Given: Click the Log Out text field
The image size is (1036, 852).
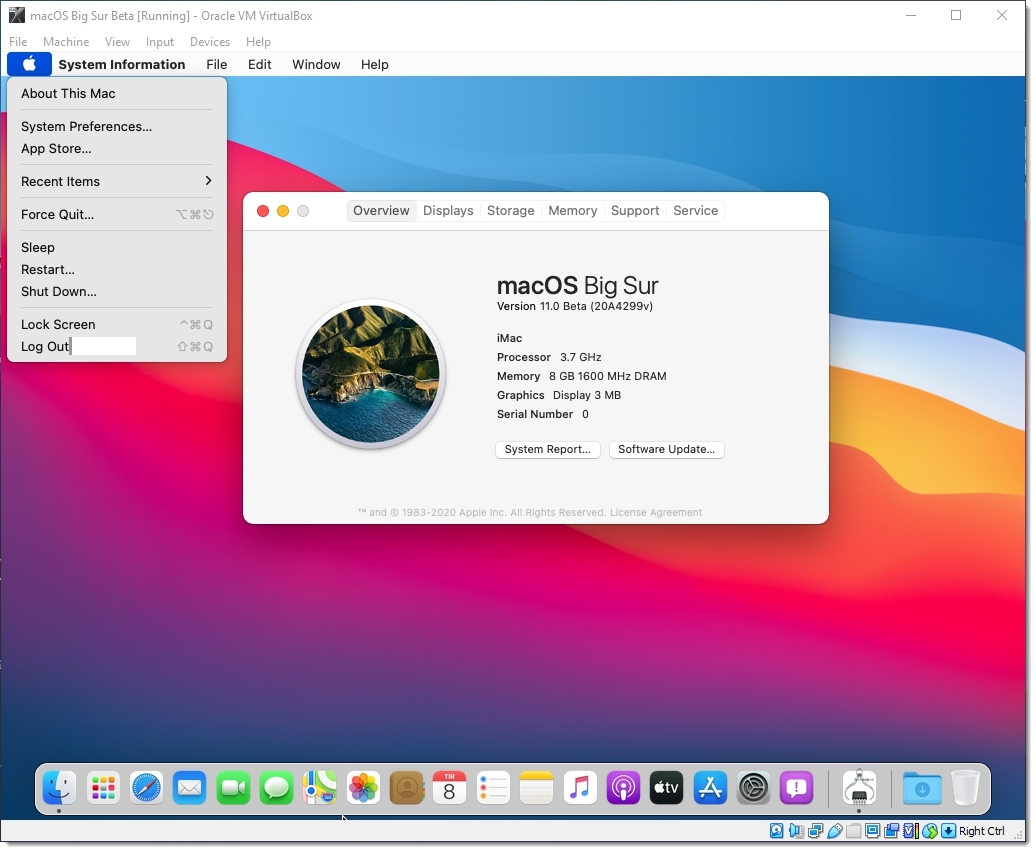Looking at the screenshot, I should point(104,346).
